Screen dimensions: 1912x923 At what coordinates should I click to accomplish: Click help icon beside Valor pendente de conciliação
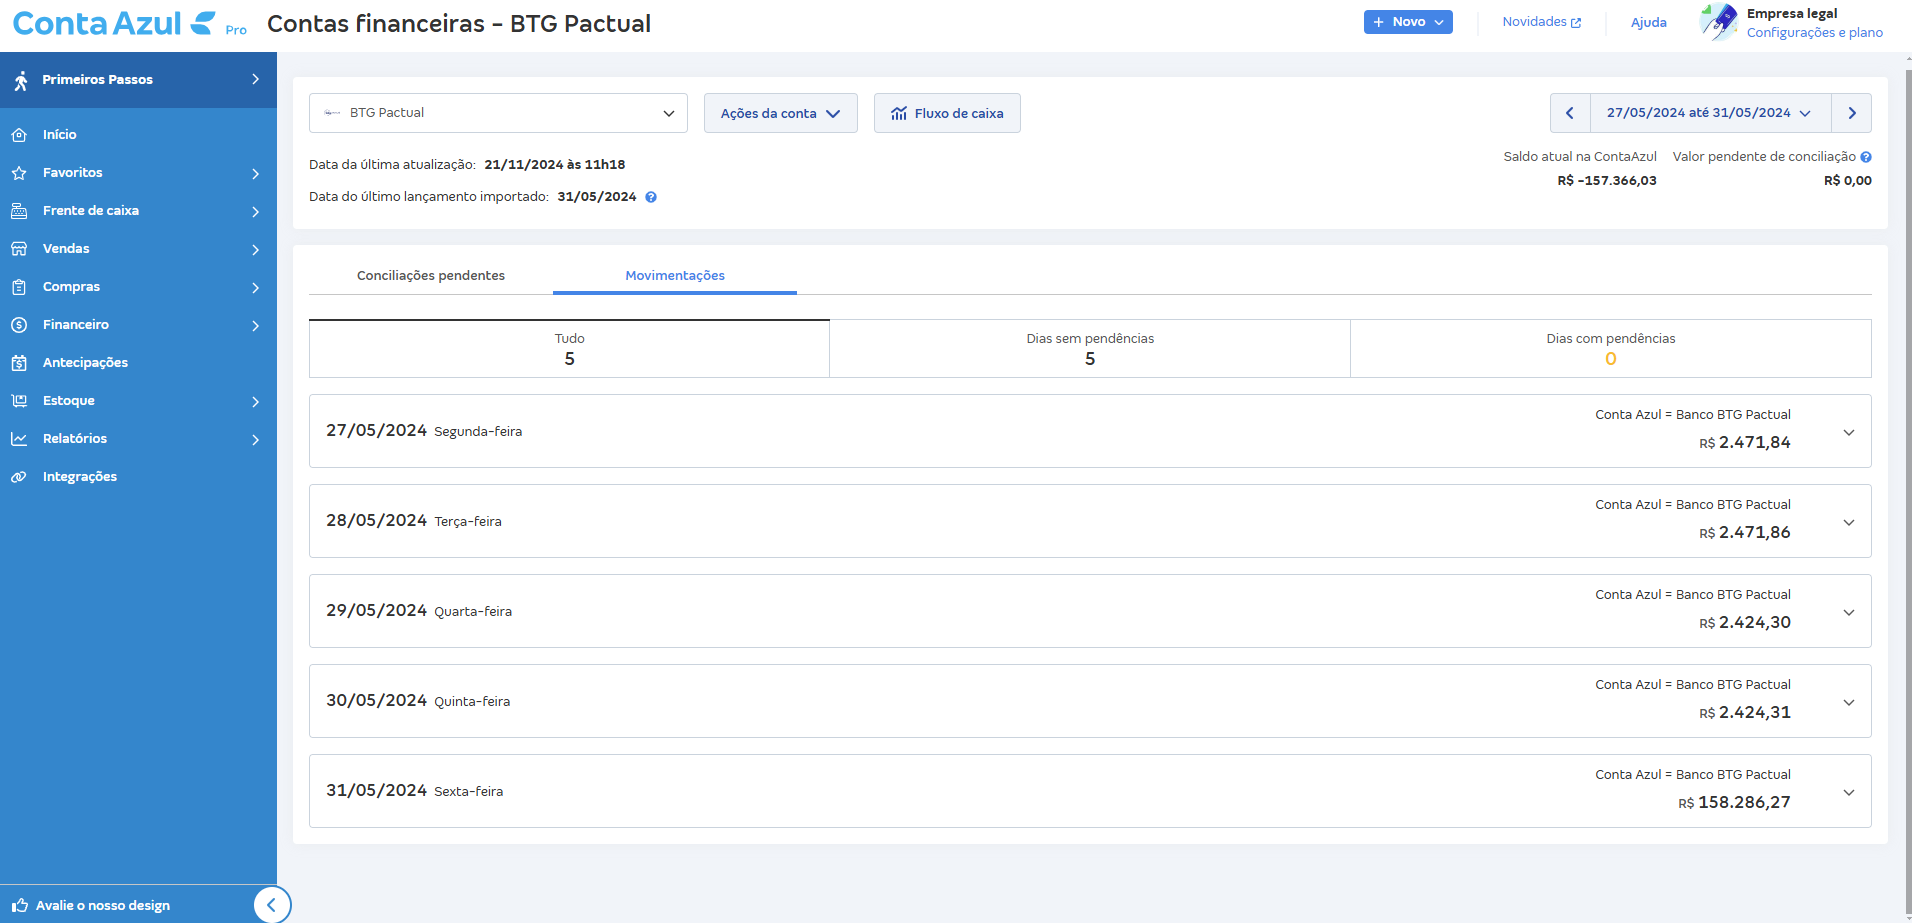[x=1866, y=157]
